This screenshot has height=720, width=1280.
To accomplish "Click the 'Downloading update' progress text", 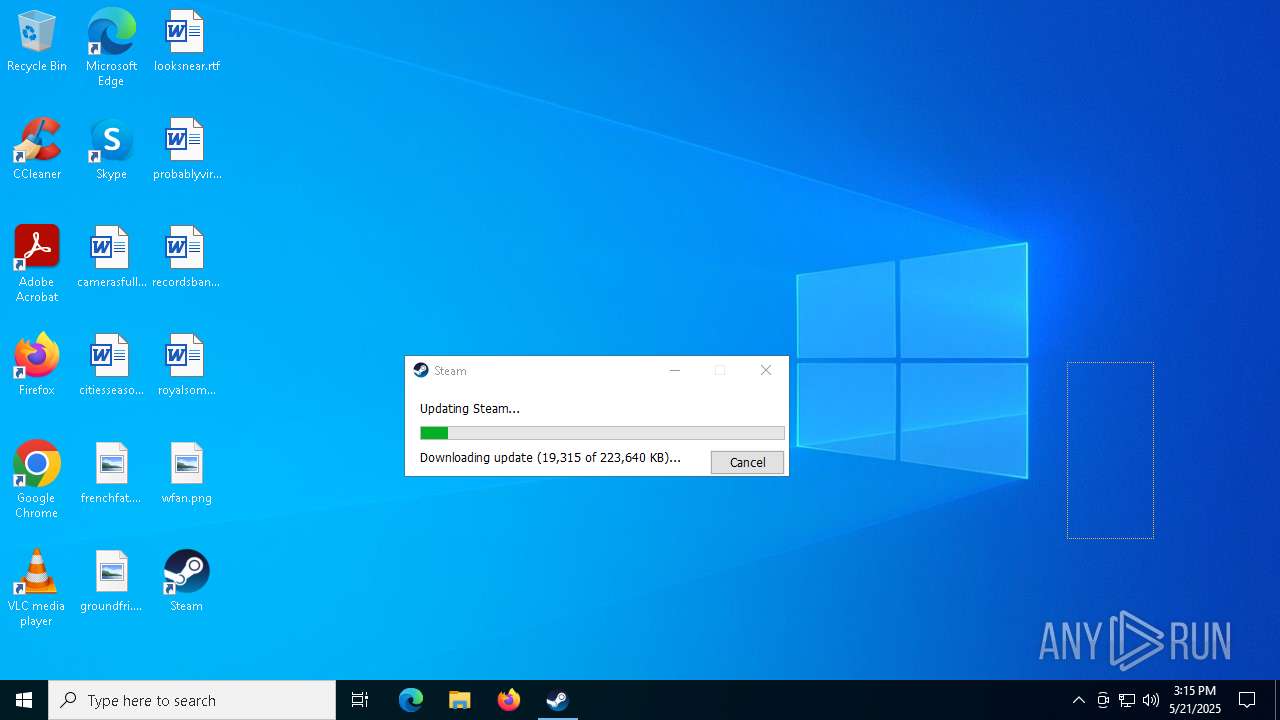I will pyautogui.click(x=550, y=457).
